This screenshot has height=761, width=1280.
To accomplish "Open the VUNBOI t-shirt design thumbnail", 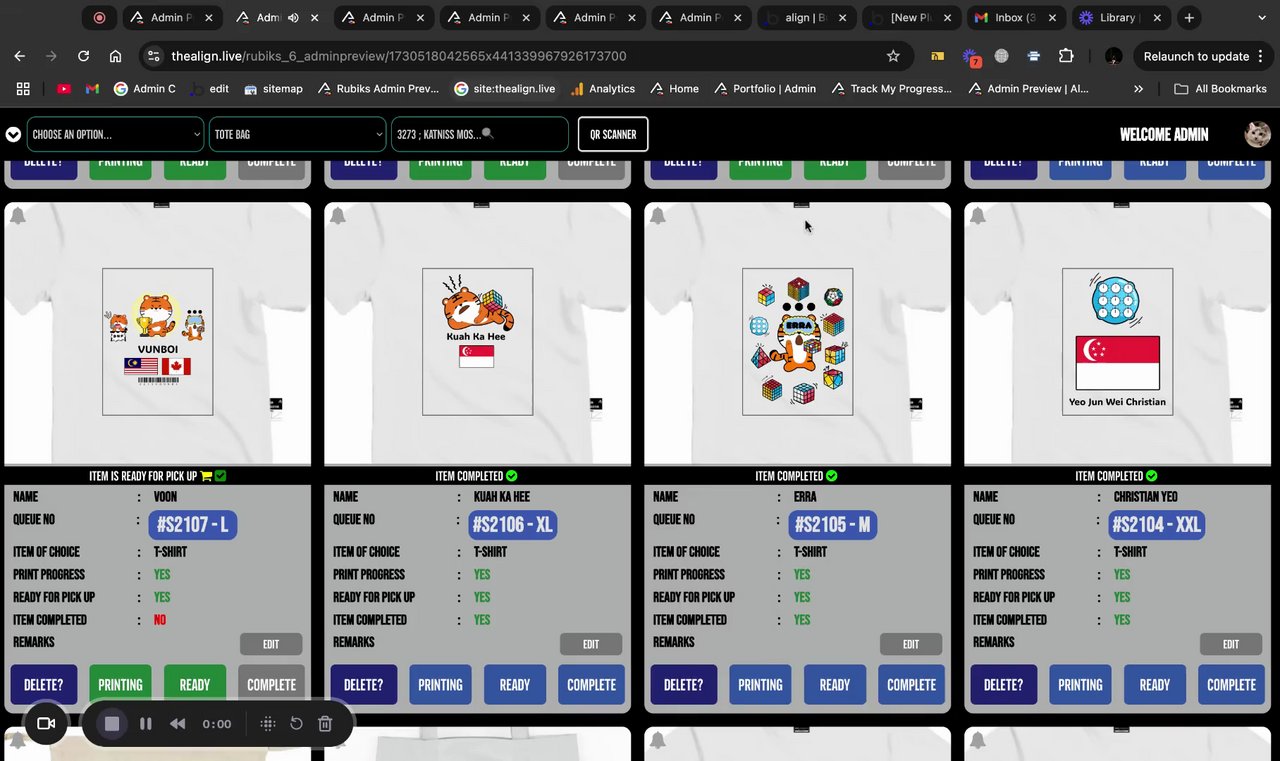I will [158, 334].
